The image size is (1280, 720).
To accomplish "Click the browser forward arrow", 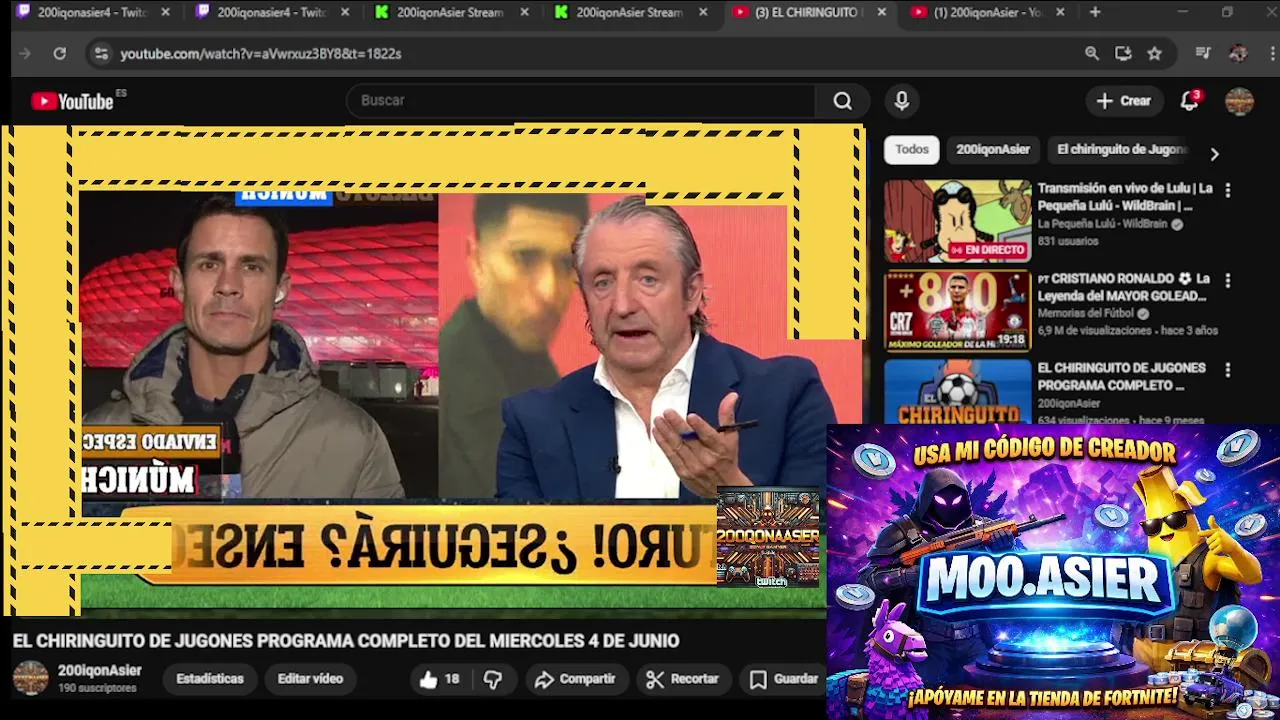I will [26, 54].
